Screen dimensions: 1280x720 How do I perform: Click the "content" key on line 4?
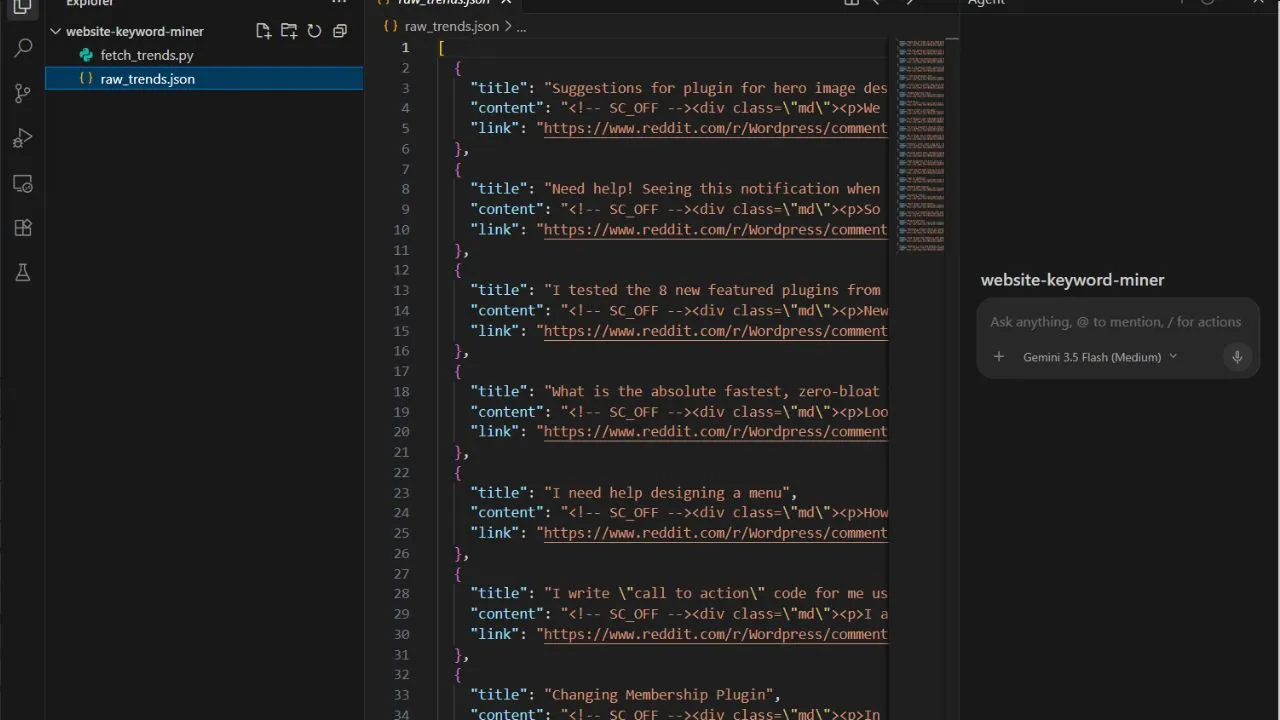(507, 108)
